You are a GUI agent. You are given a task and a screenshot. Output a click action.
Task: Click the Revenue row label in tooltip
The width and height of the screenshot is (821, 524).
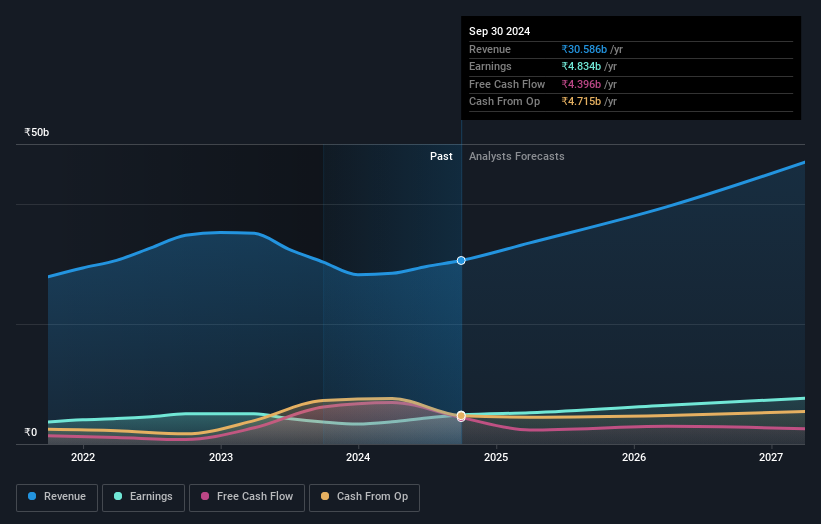click(490, 49)
